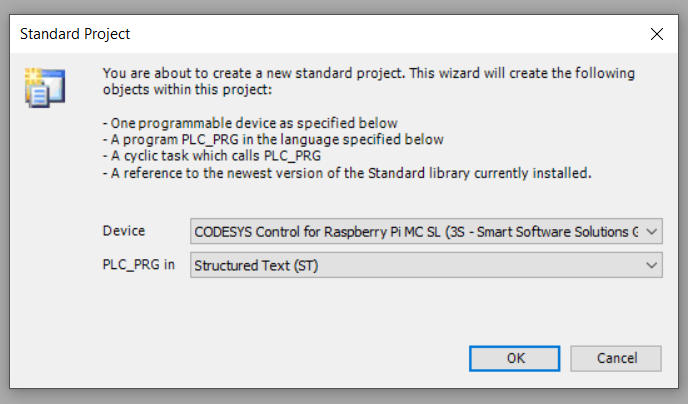Confirm the project with OK
688x404 pixels.
[x=514, y=358]
